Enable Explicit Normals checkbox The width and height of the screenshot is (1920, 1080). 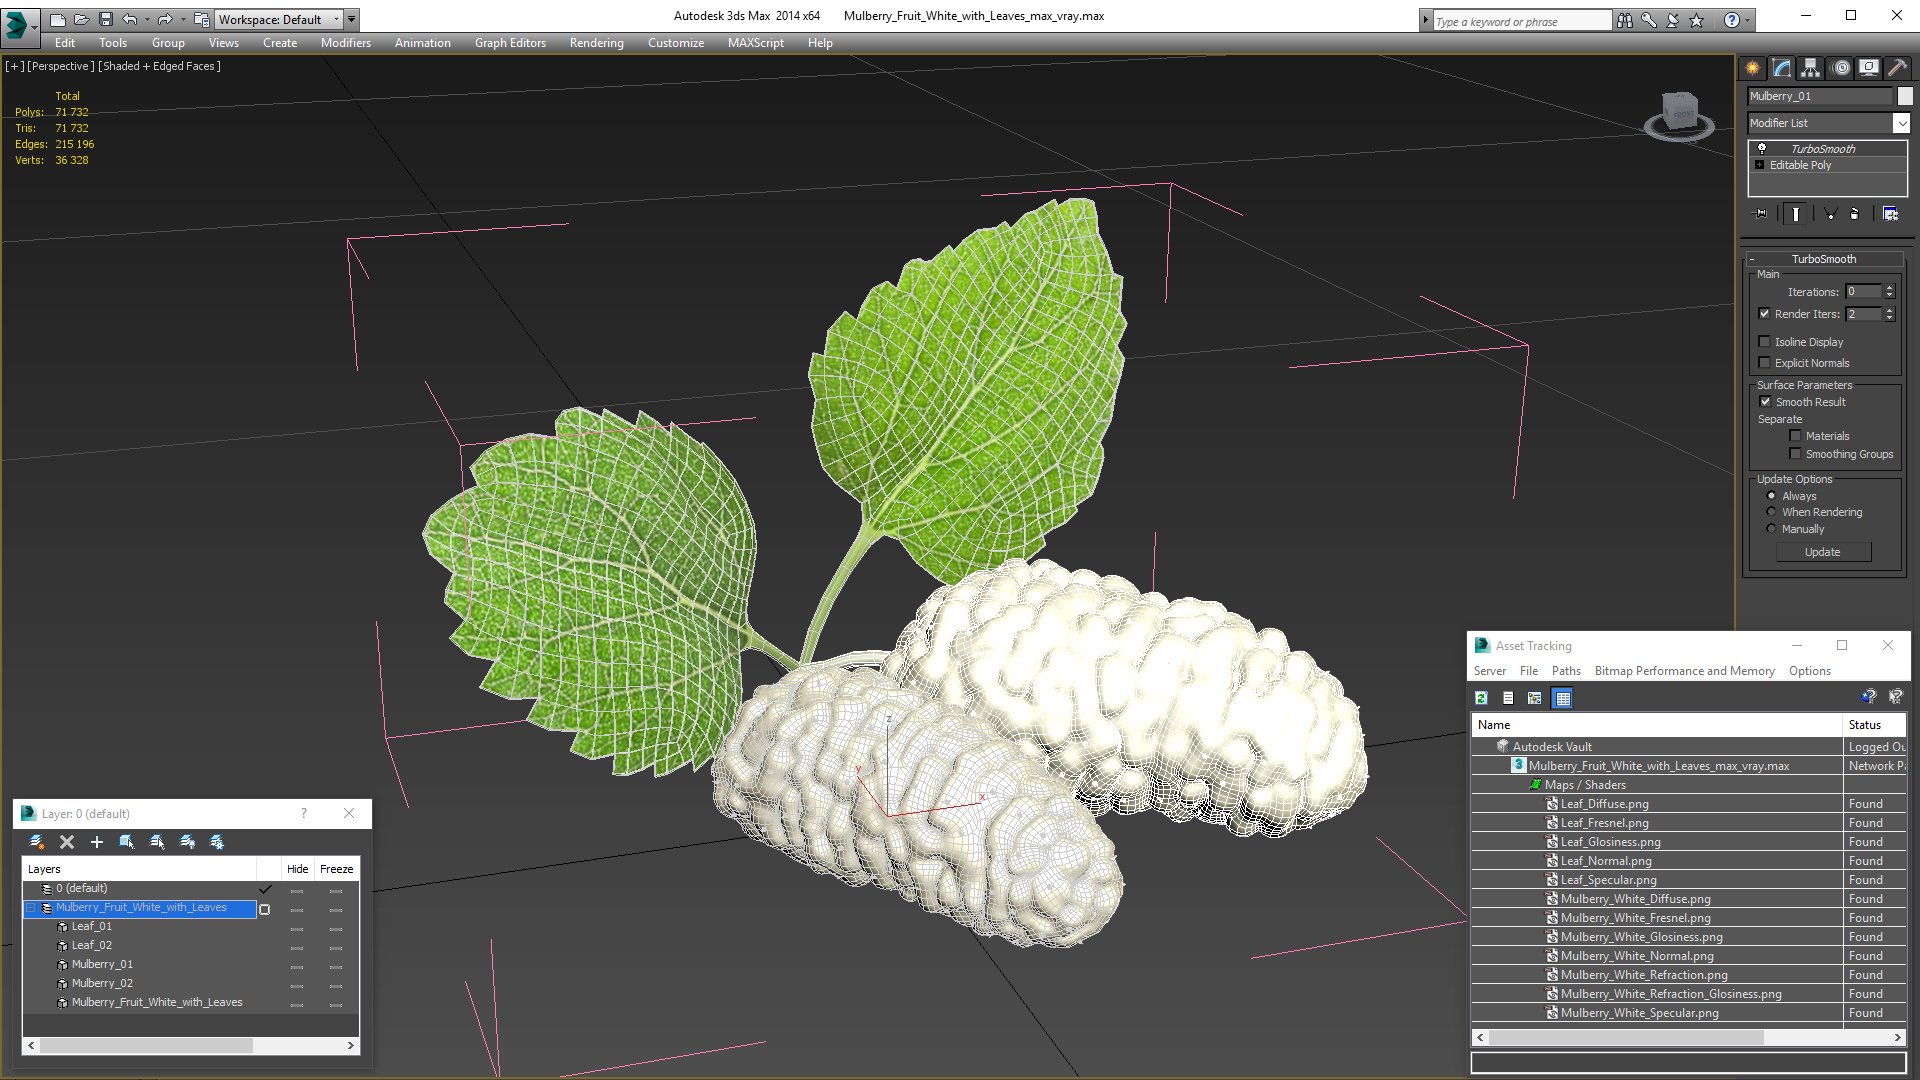(x=1765, y=363)
